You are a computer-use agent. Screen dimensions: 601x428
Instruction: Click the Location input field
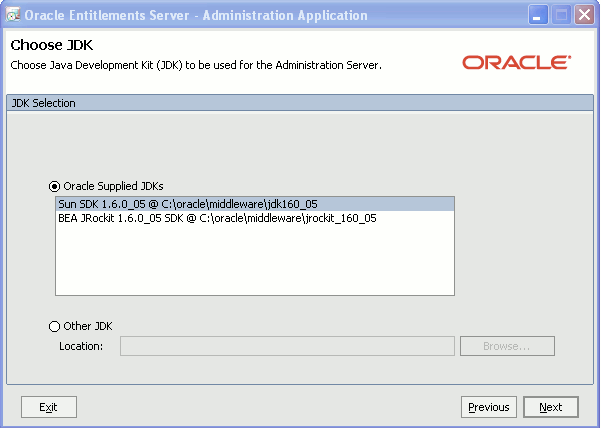point(287,346)
